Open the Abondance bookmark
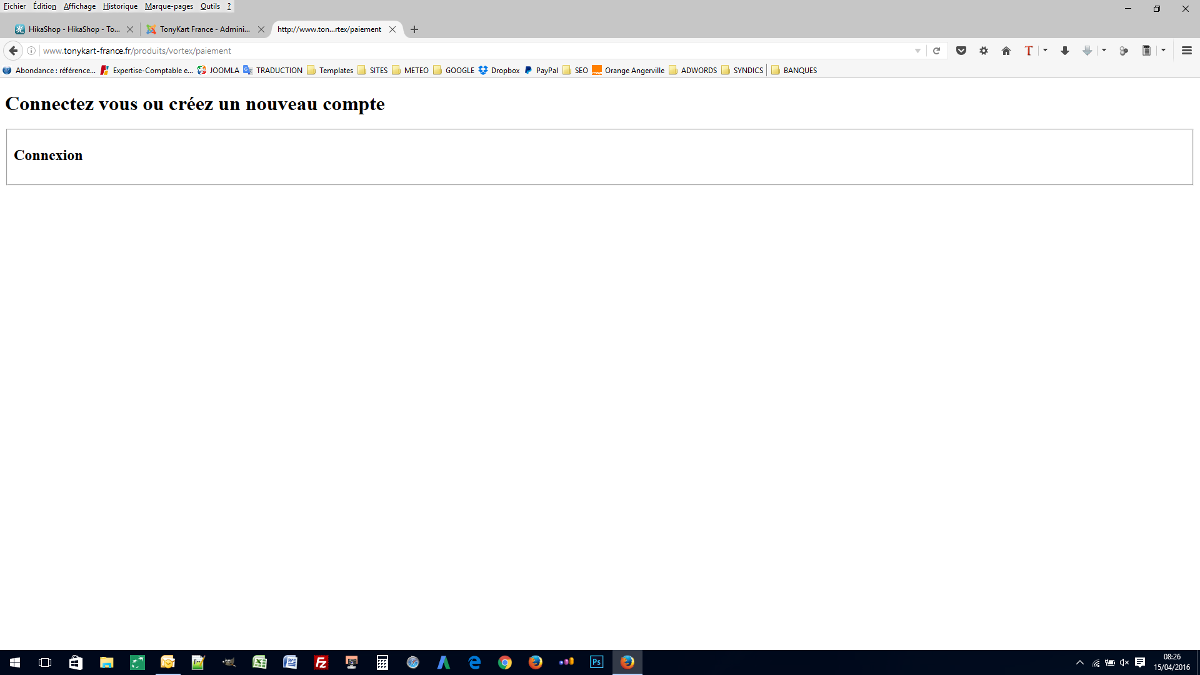1200x675 pixels. coord(49,70)
